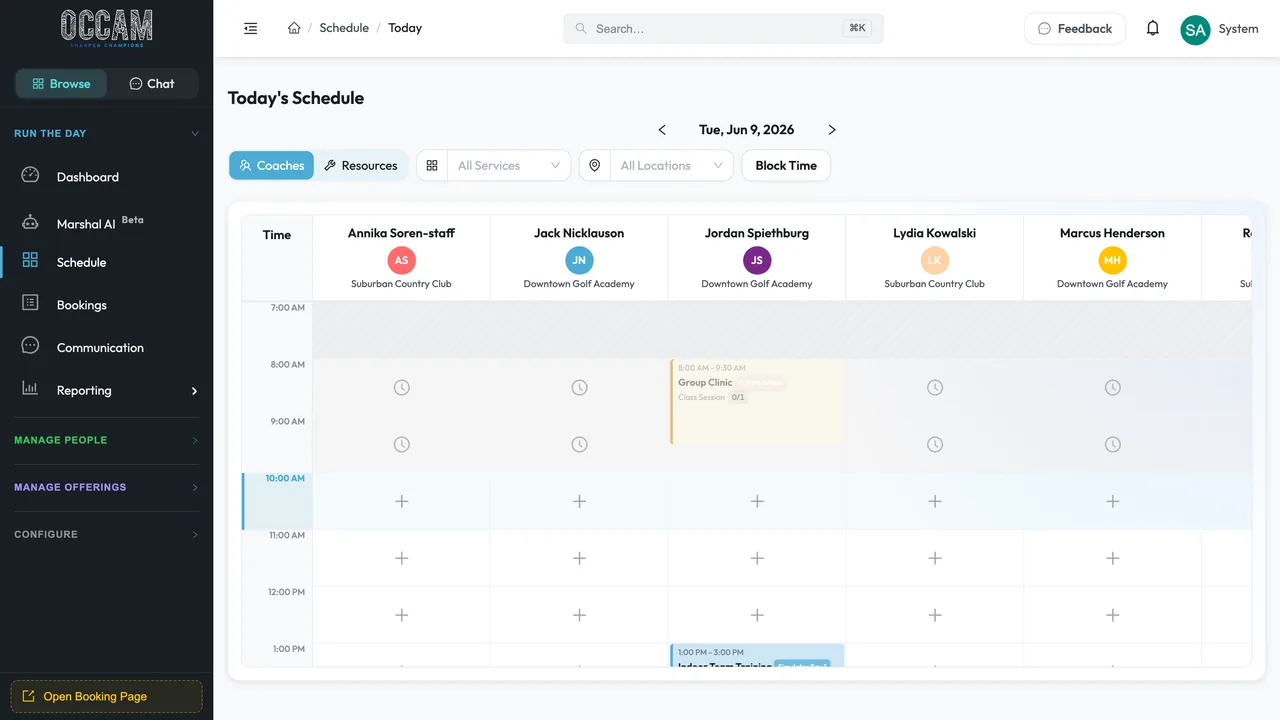
Task: Switch to Chat mode
Action: pyautogui.click(x=152, y=84)
